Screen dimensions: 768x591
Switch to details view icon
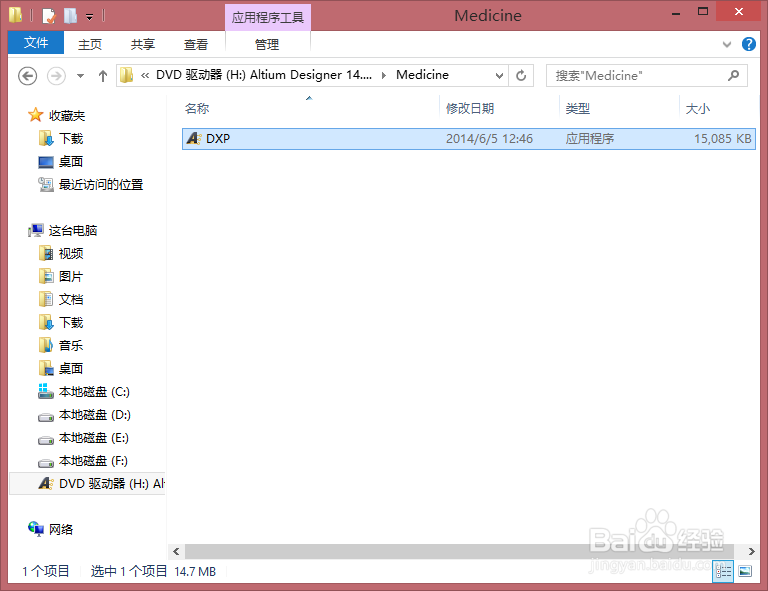(x=723, y=571)
